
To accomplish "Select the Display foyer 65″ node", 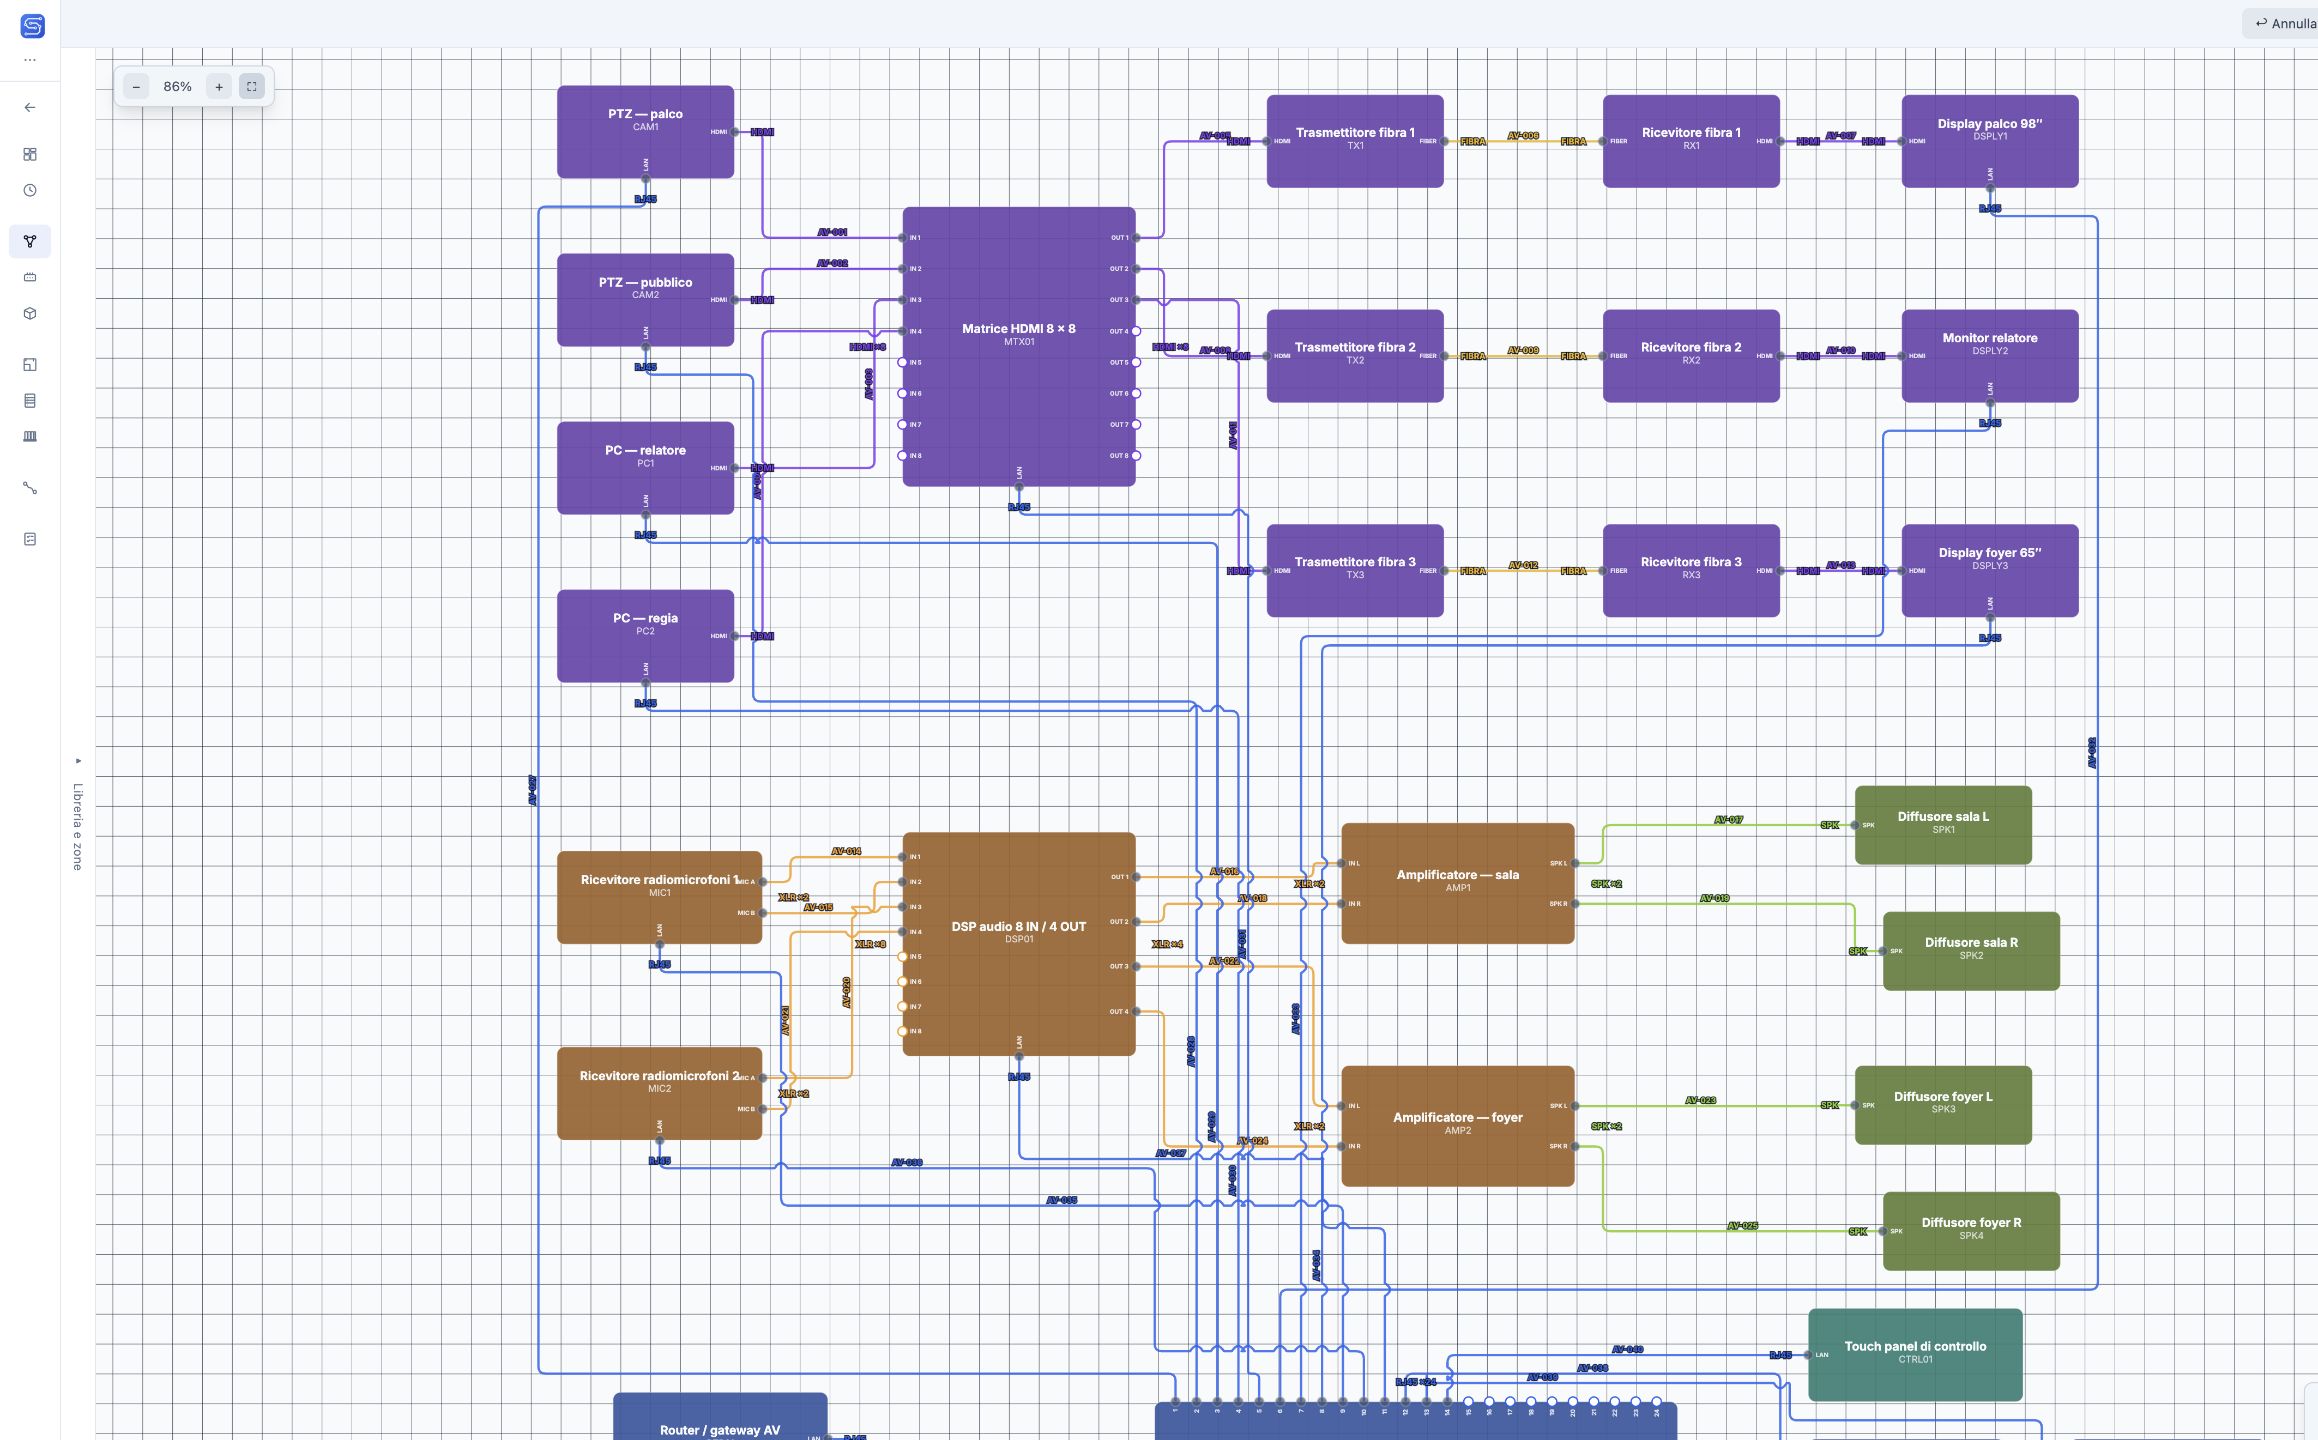I will coord(1990,570).
